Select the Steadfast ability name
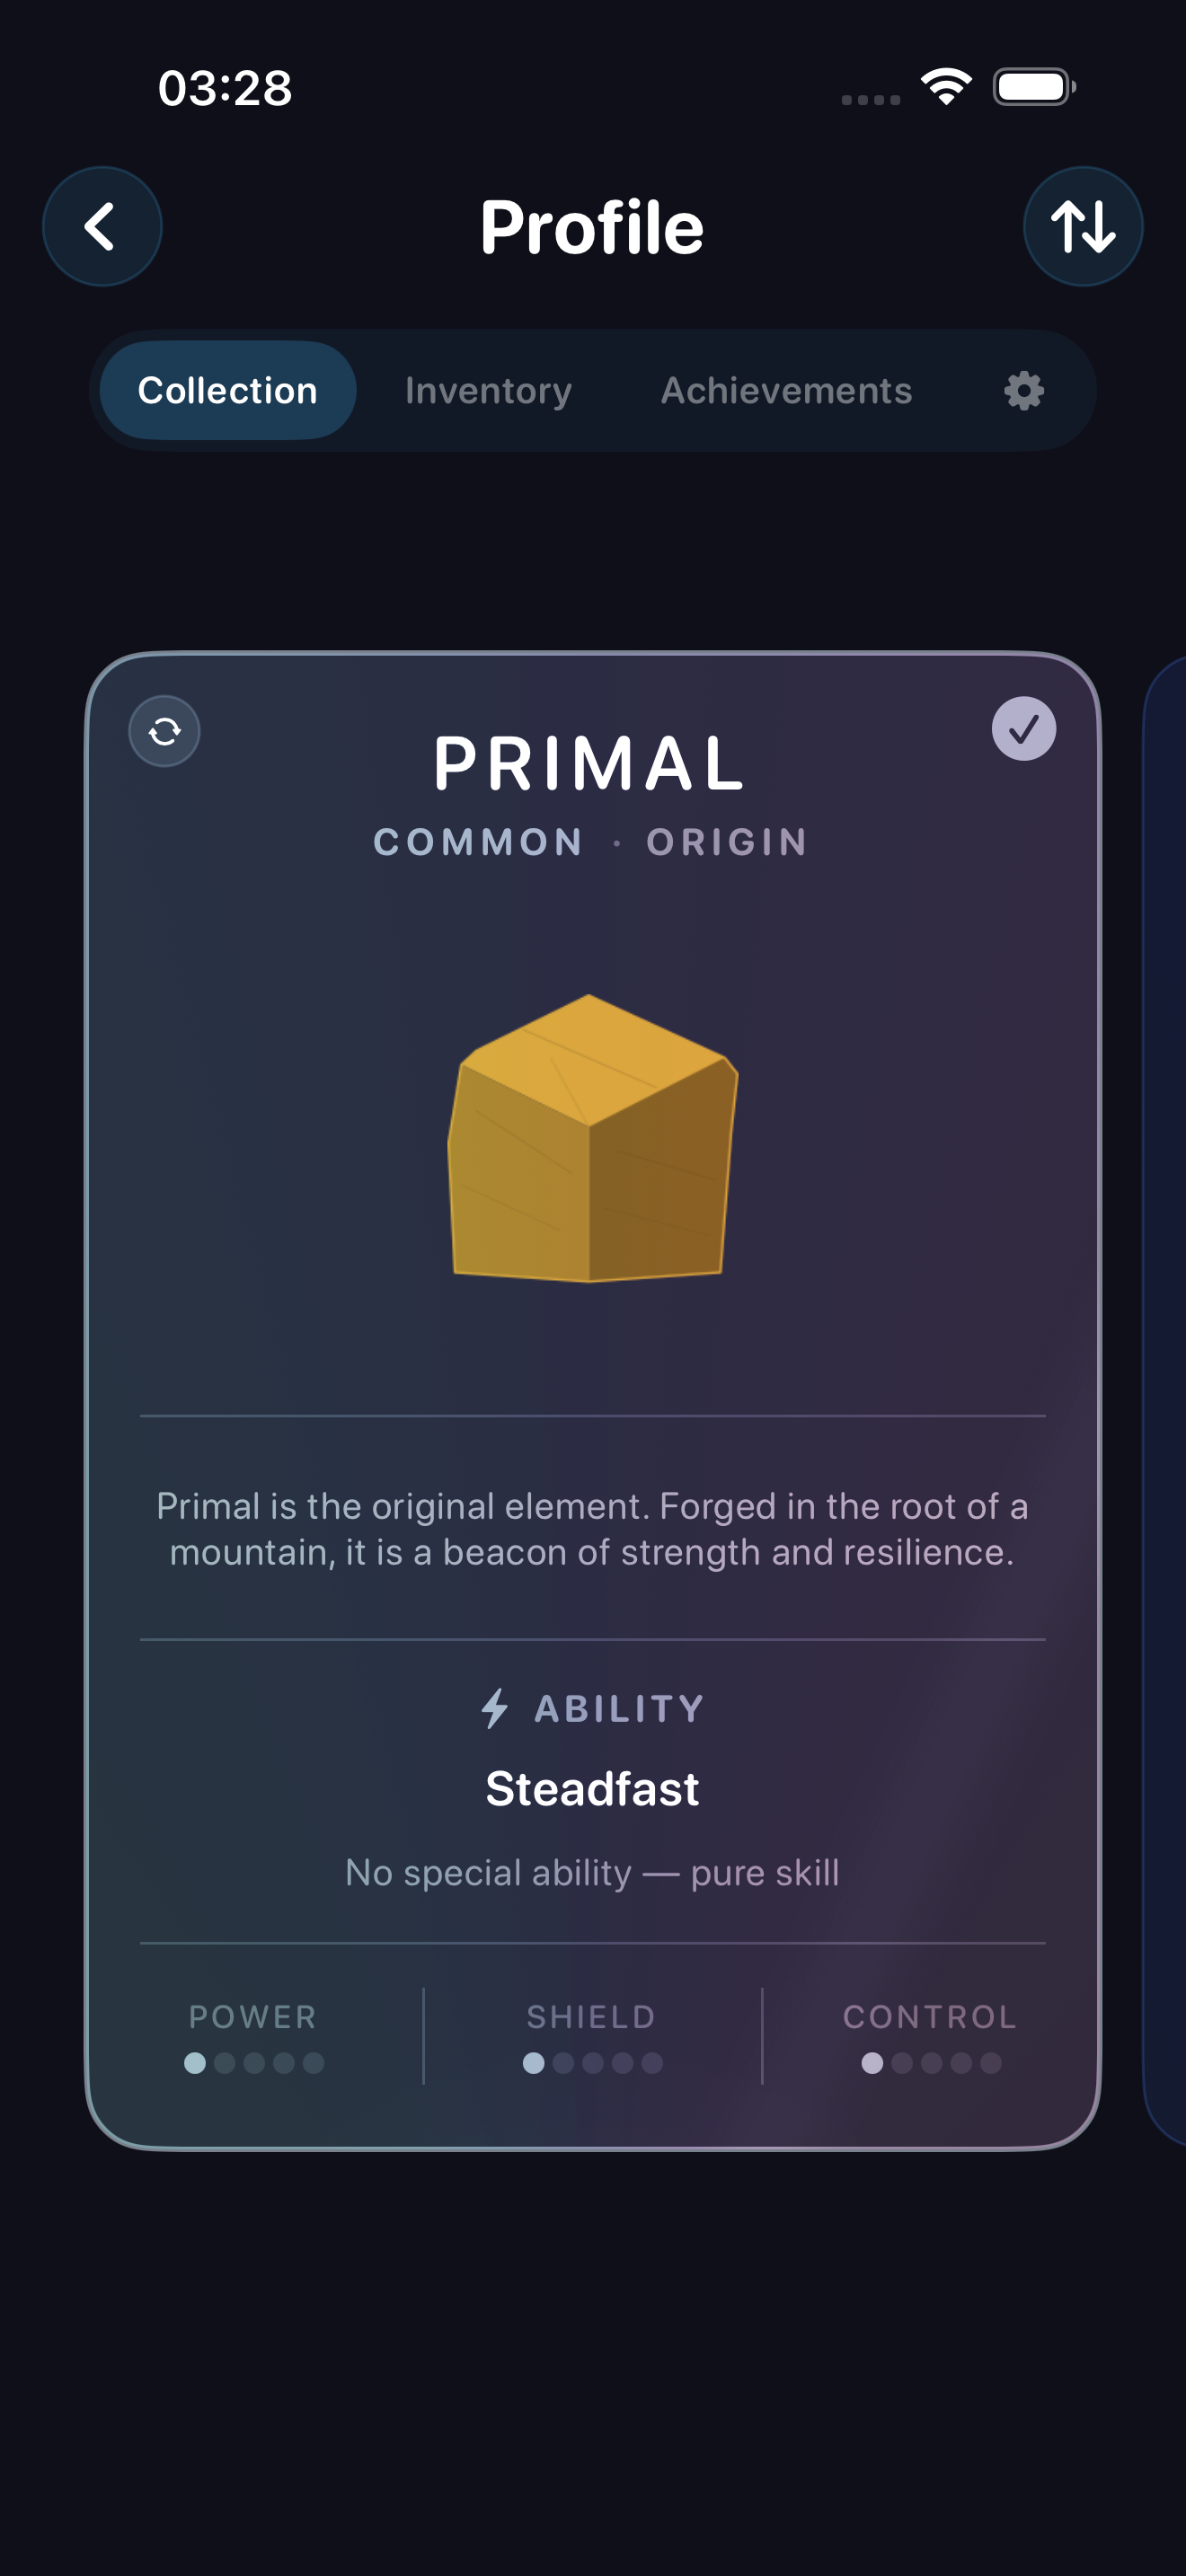This screenshot has height=2576, width=1186. 592,1789
